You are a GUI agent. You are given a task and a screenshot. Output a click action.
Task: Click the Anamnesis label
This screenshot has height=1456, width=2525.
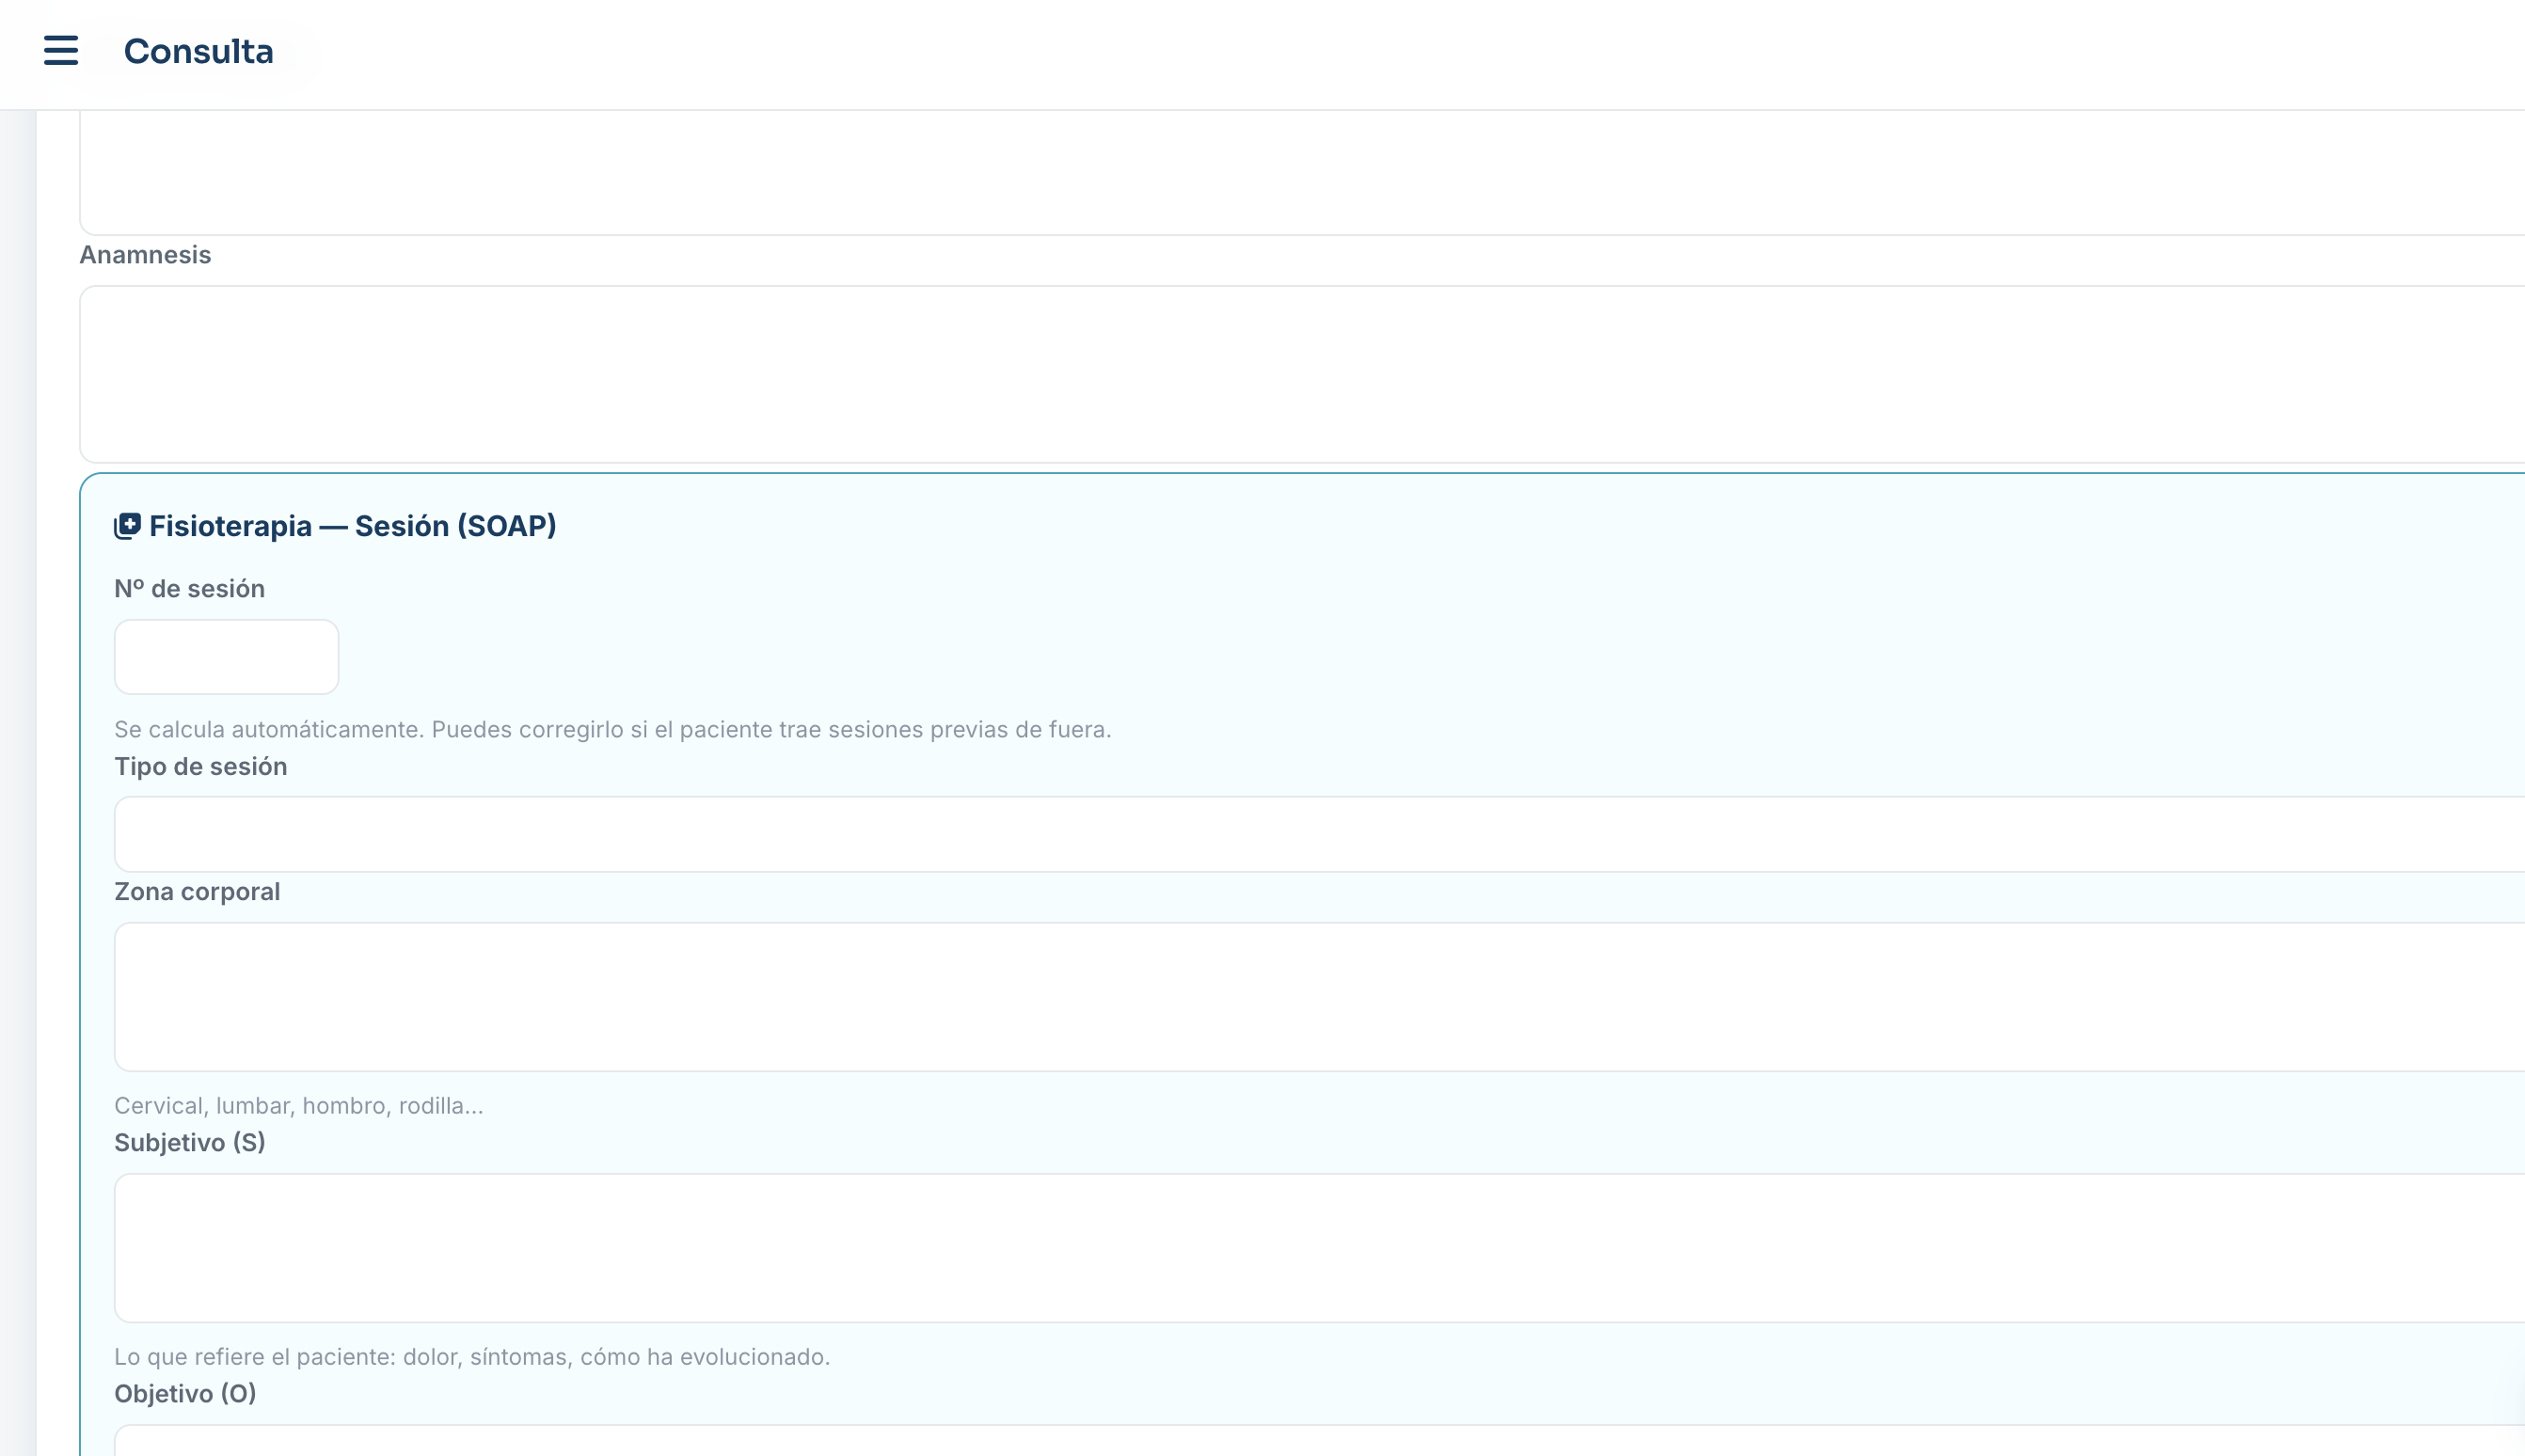(x=145, y=255)
